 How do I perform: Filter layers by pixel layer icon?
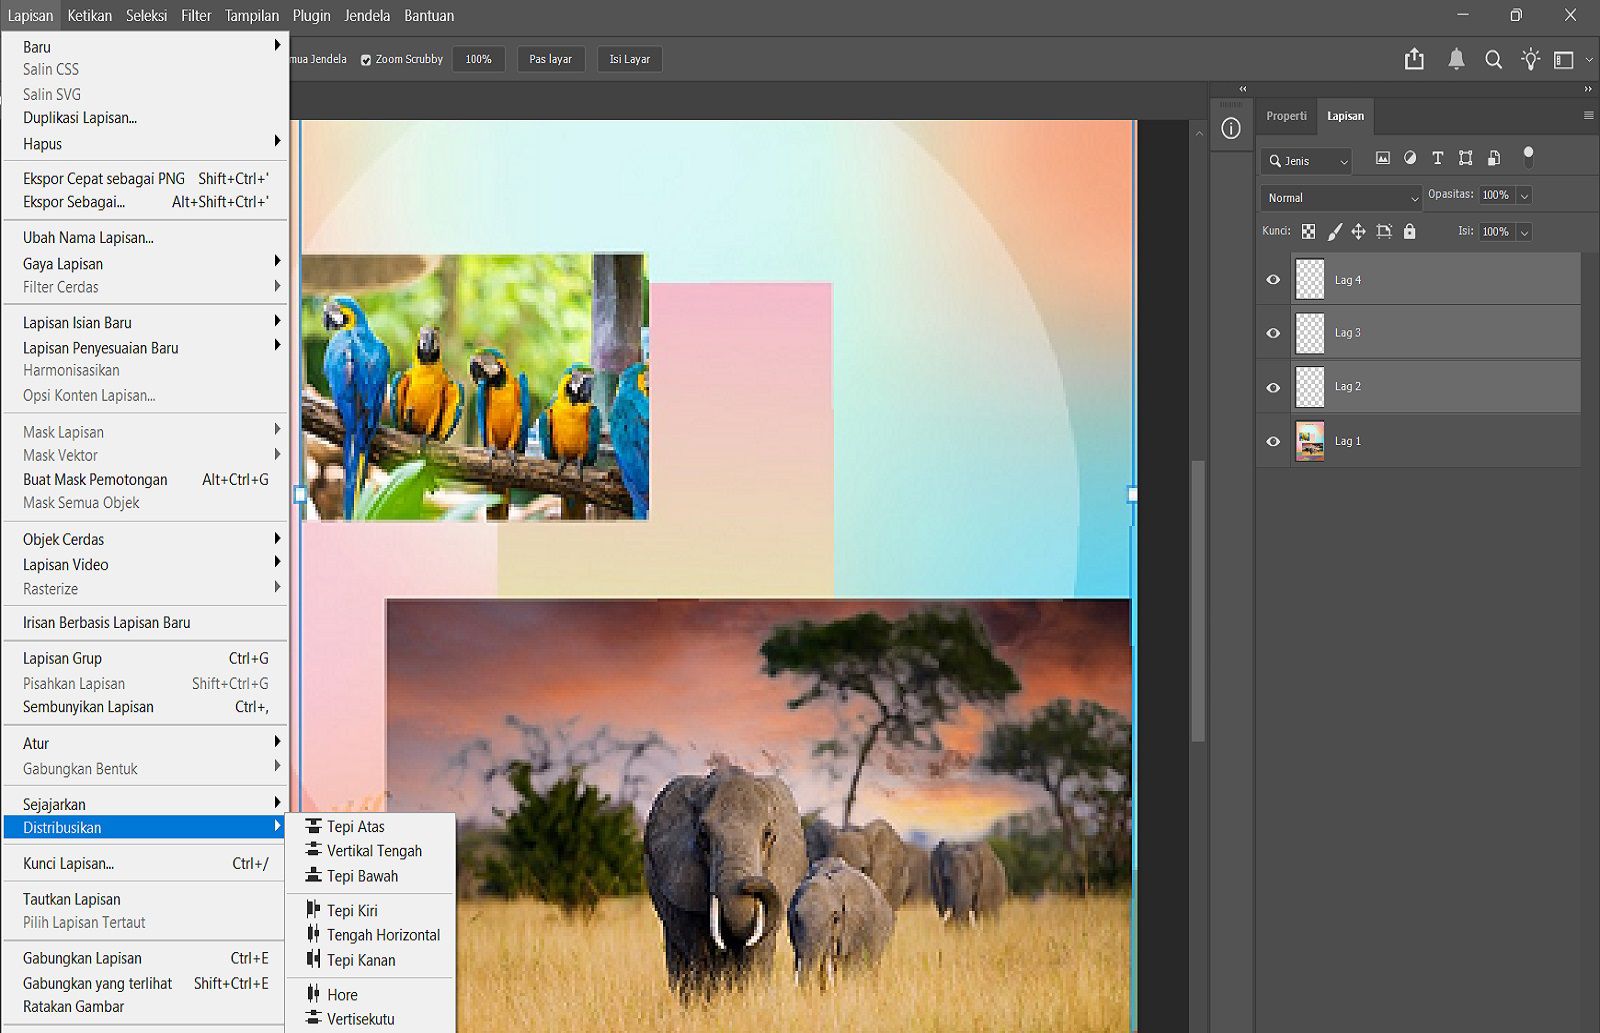[x=1383, y=158]
